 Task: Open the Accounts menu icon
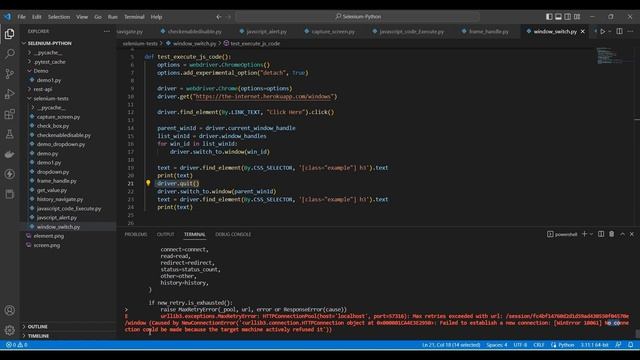coord(9,310)
